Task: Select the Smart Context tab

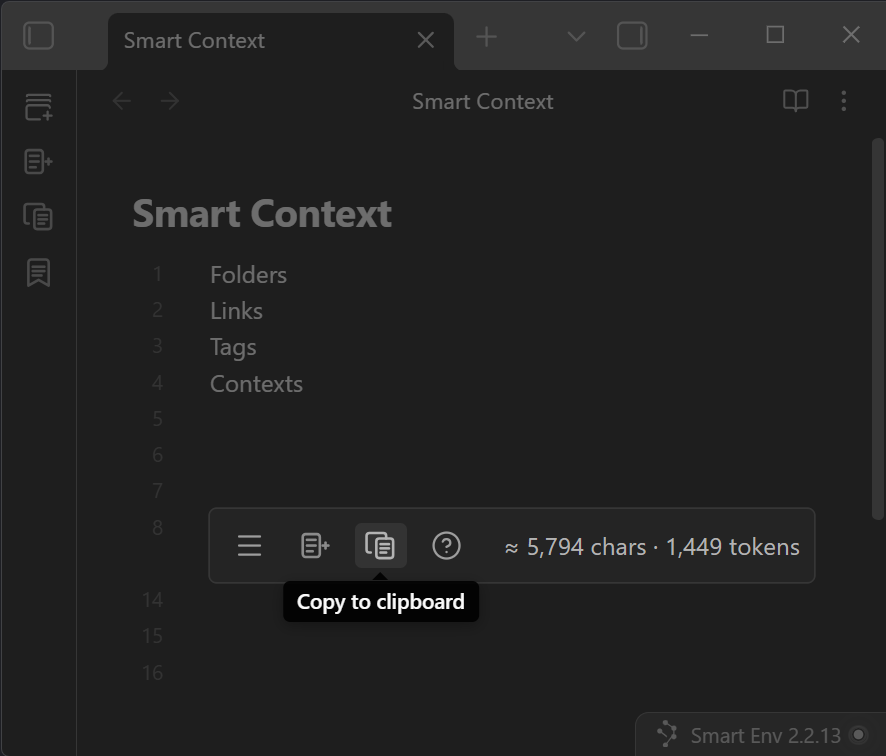Action: pos(250,41)
